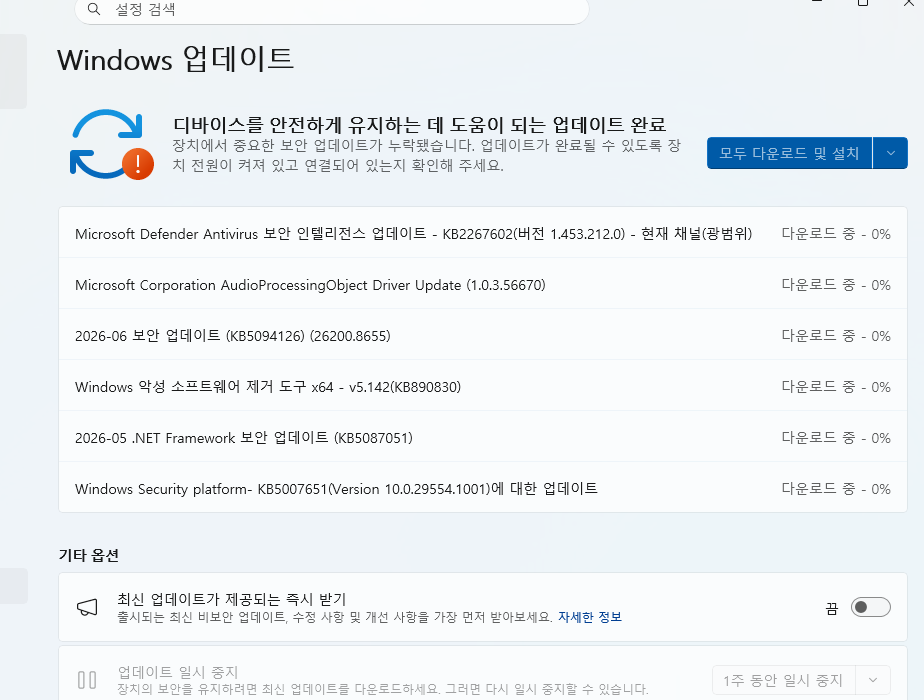
Task: Click download status of KB890830 tool
Action: pyautogui.click(x=836, y=387)
